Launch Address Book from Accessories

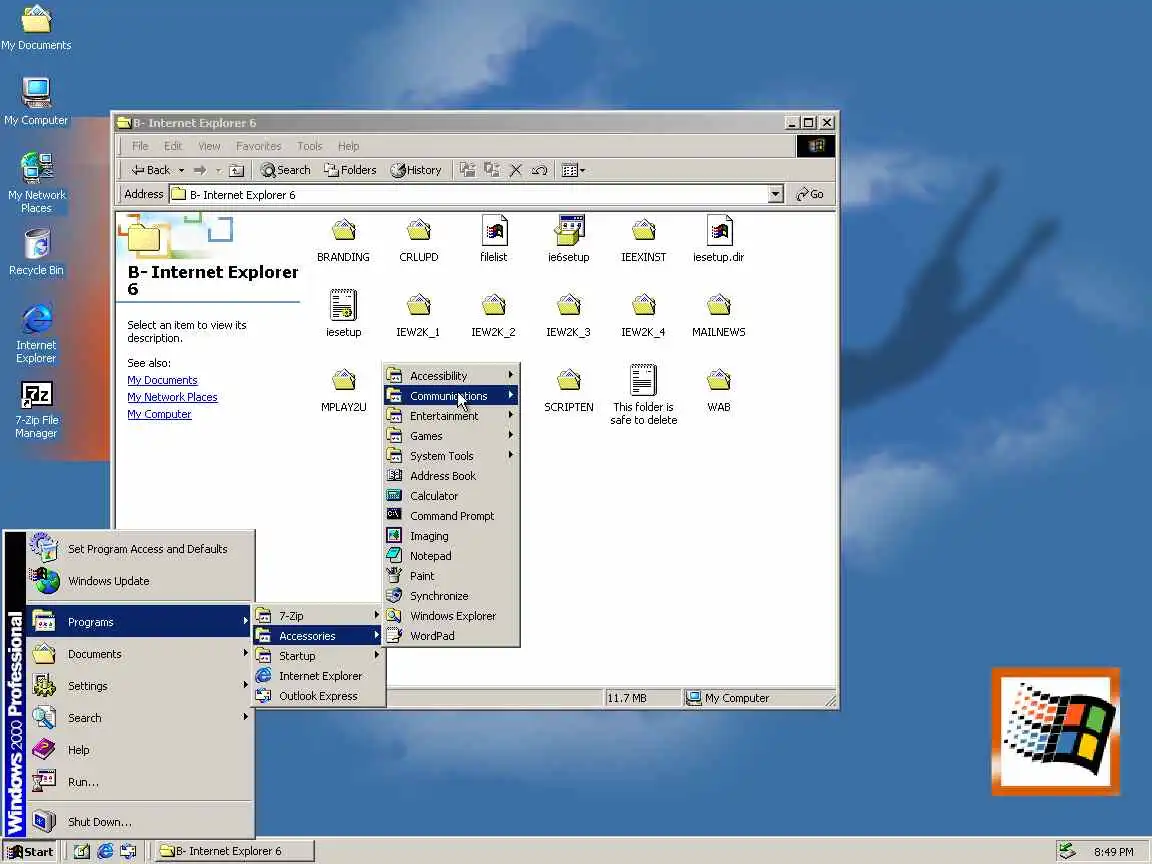pyautogui.click(x=451, y=475)
